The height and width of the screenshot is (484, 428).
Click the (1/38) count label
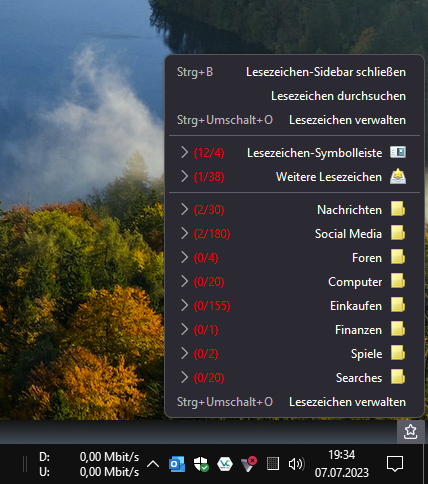point(209,177)
